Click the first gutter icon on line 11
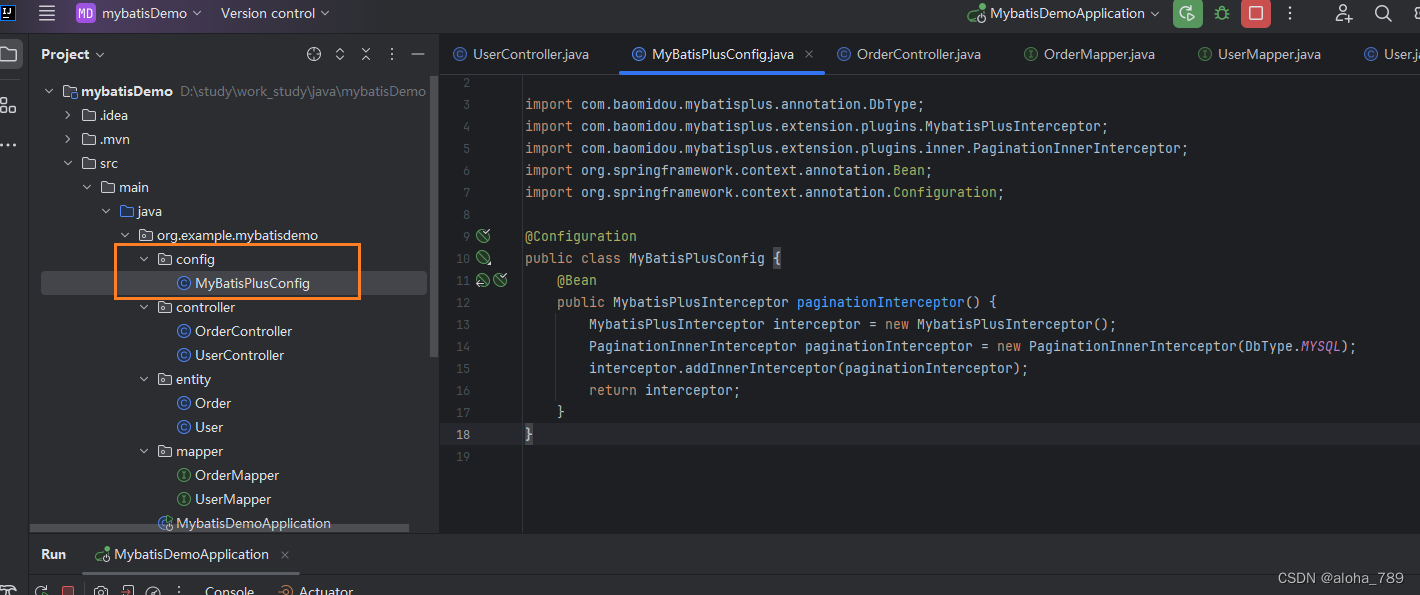Viewport: 1420px width, 595px height. click(x=483, y=280)
